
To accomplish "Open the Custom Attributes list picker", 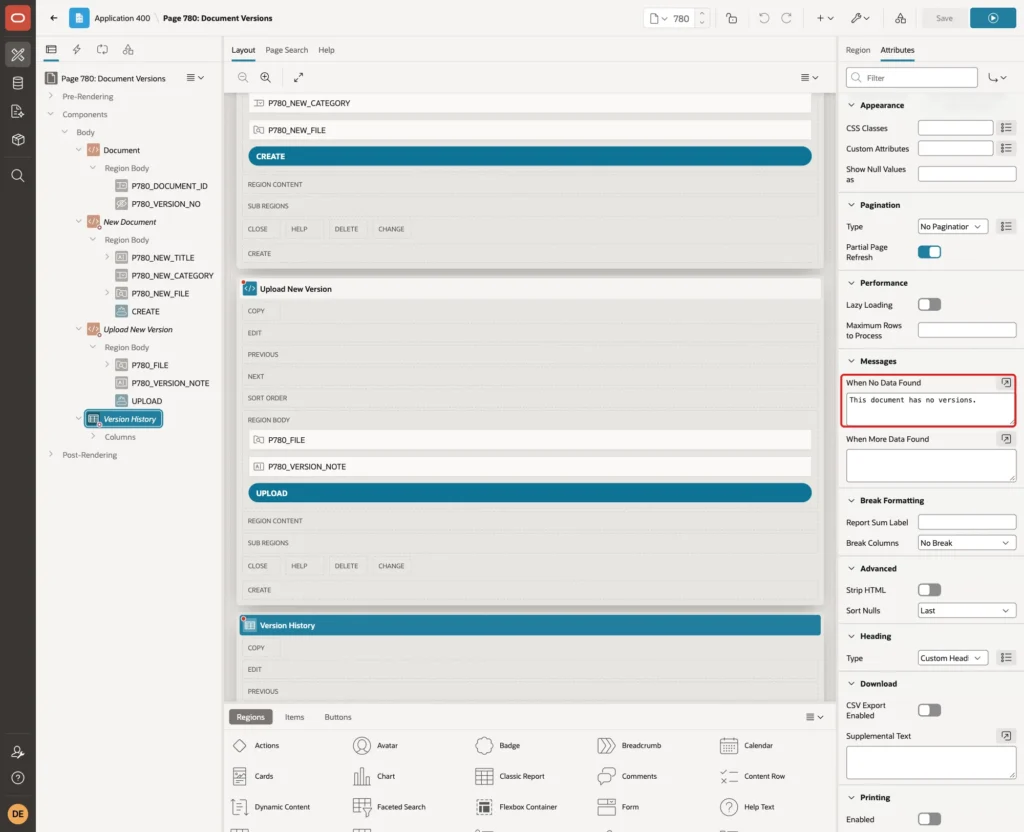I will (x=1006, y=149).
